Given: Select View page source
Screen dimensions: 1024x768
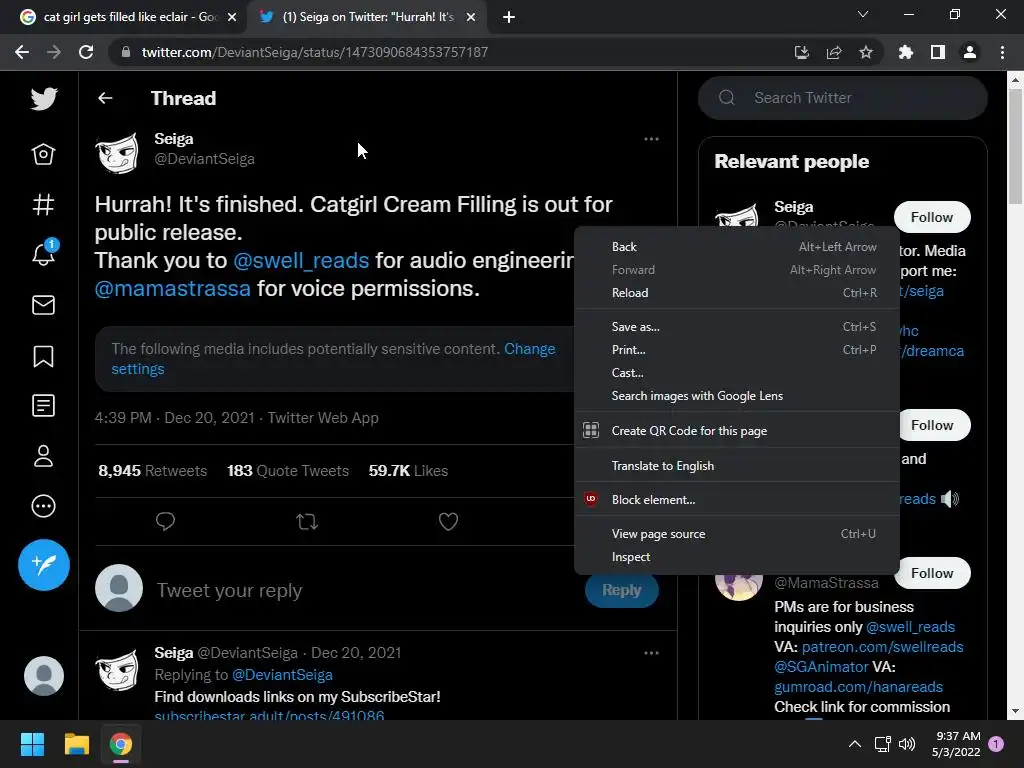Looking at the screenshot, I should click(x=737, y=534).
